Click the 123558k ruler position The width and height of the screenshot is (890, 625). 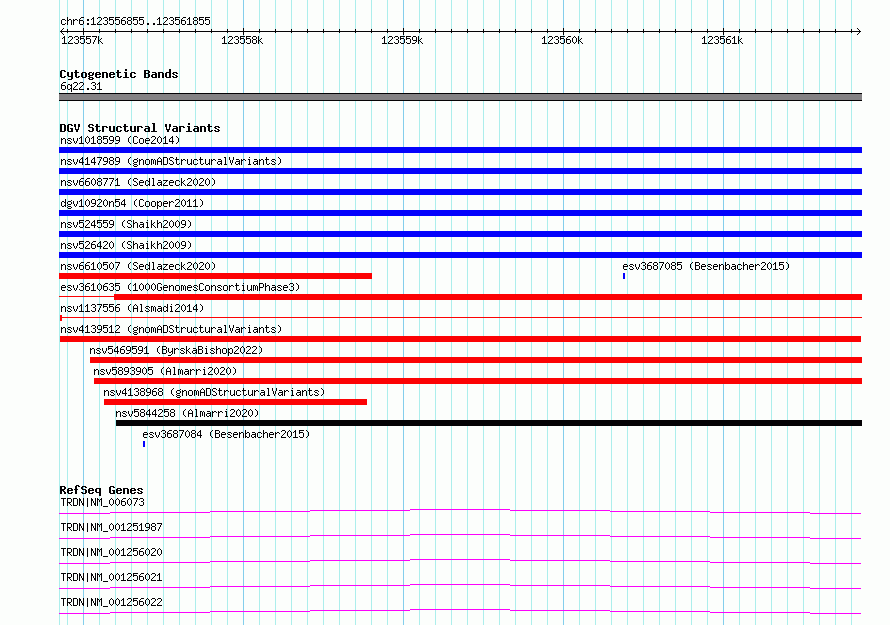tap(242, 40)
